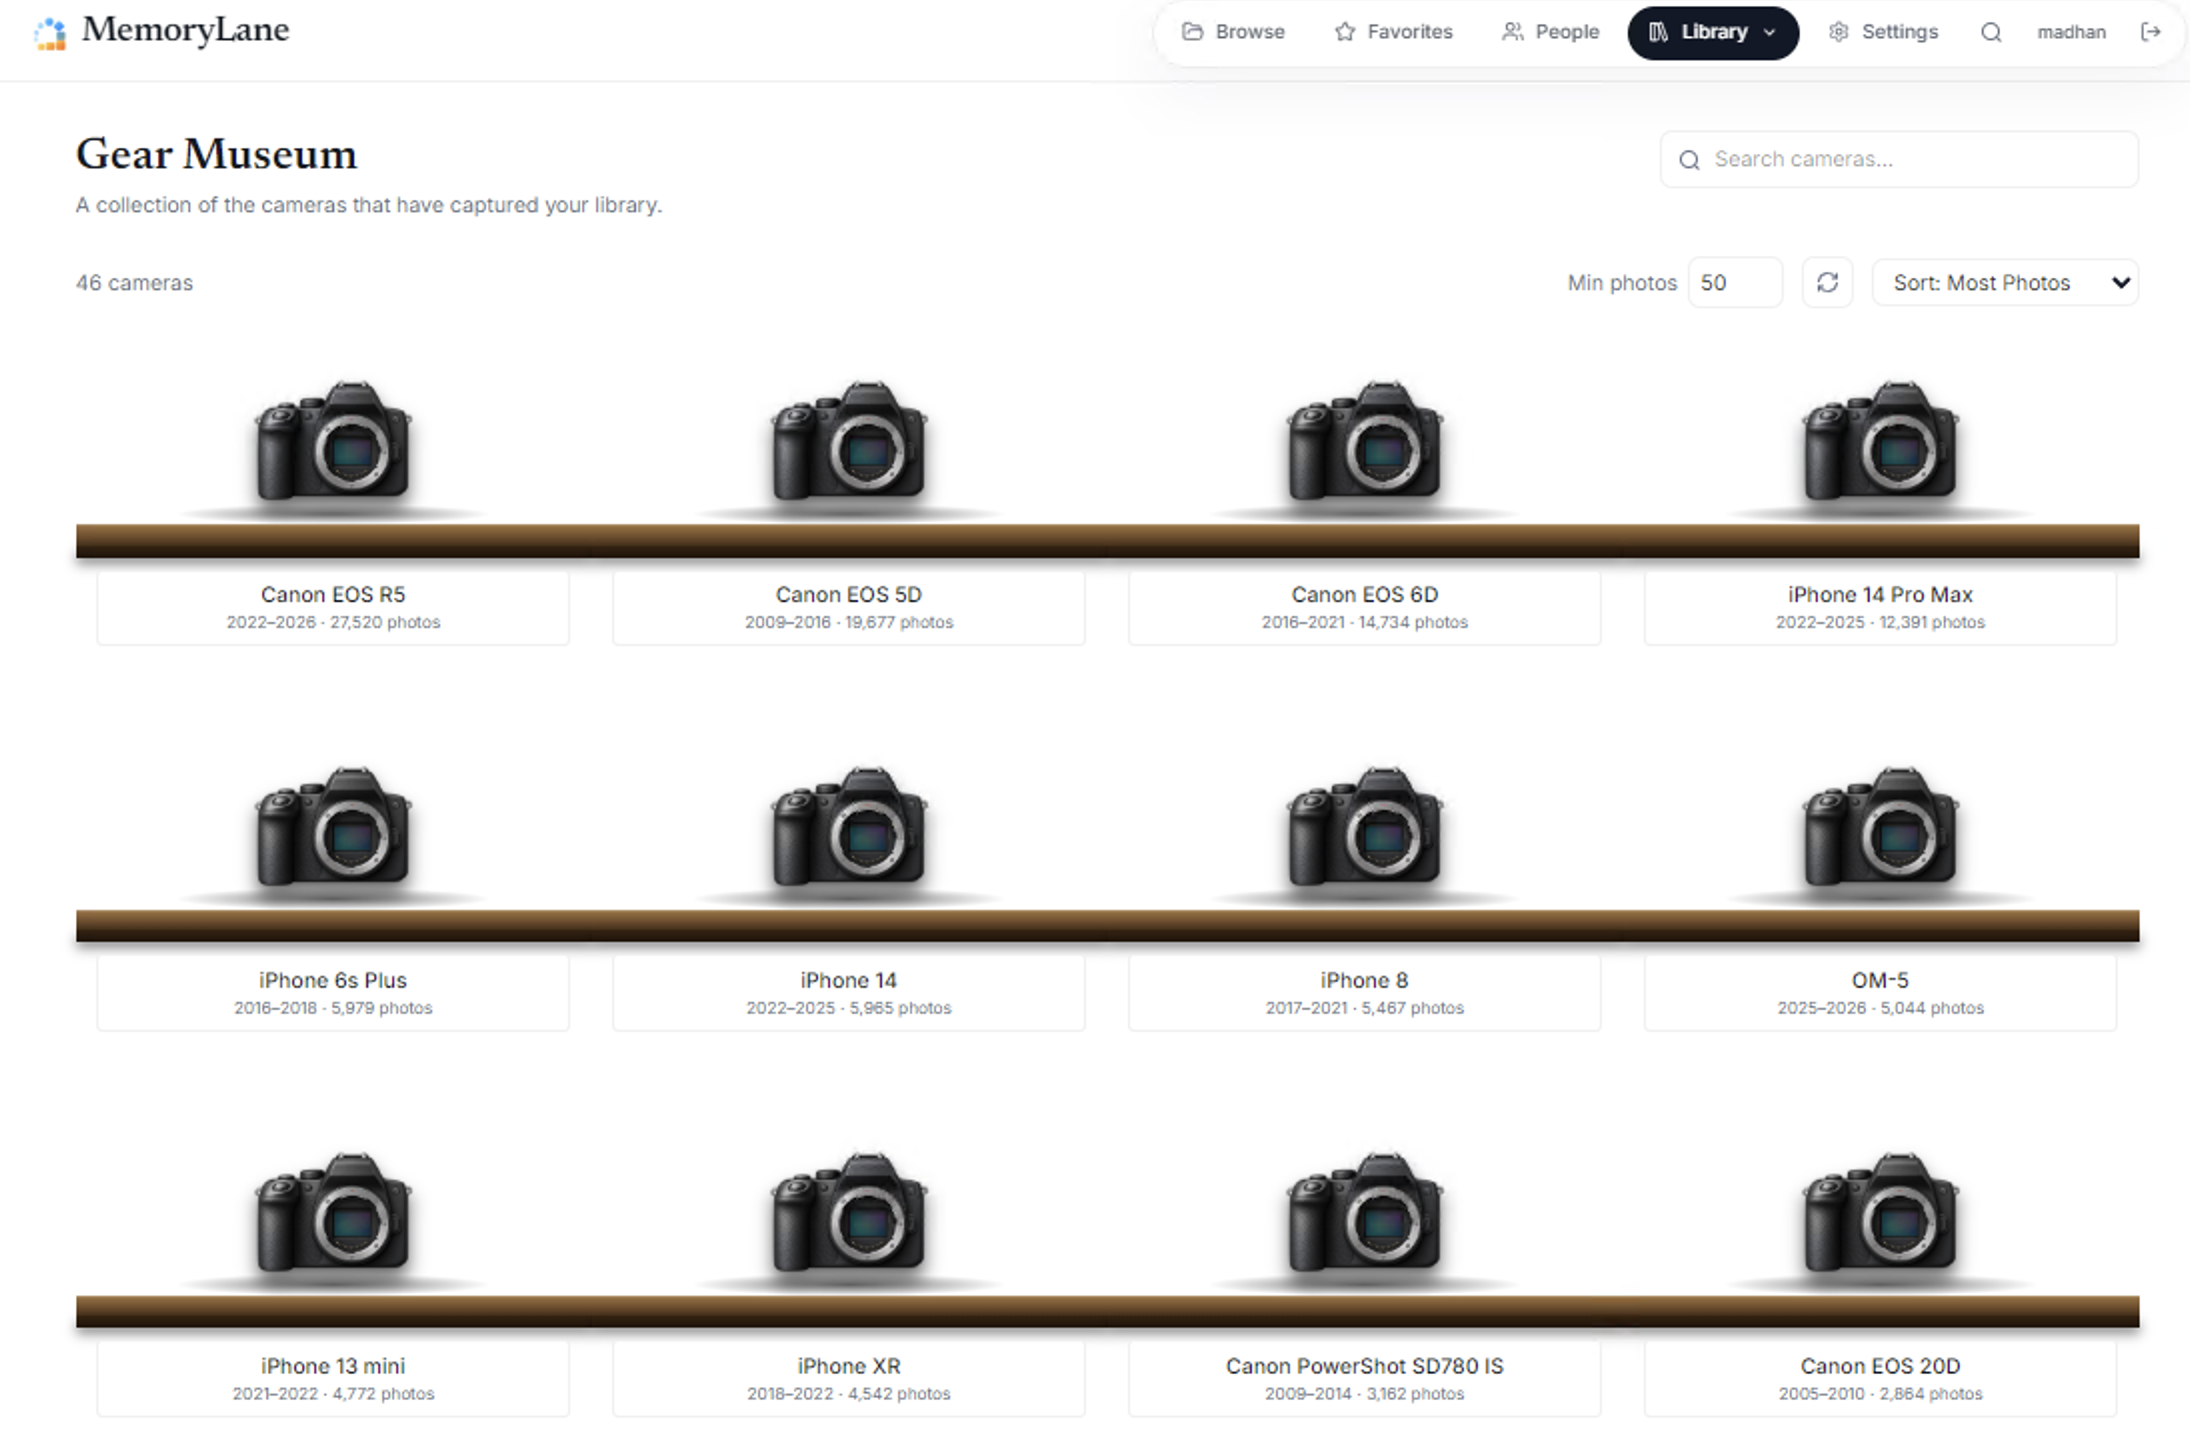Click the OM-5 label

[x=1880, y=980]
